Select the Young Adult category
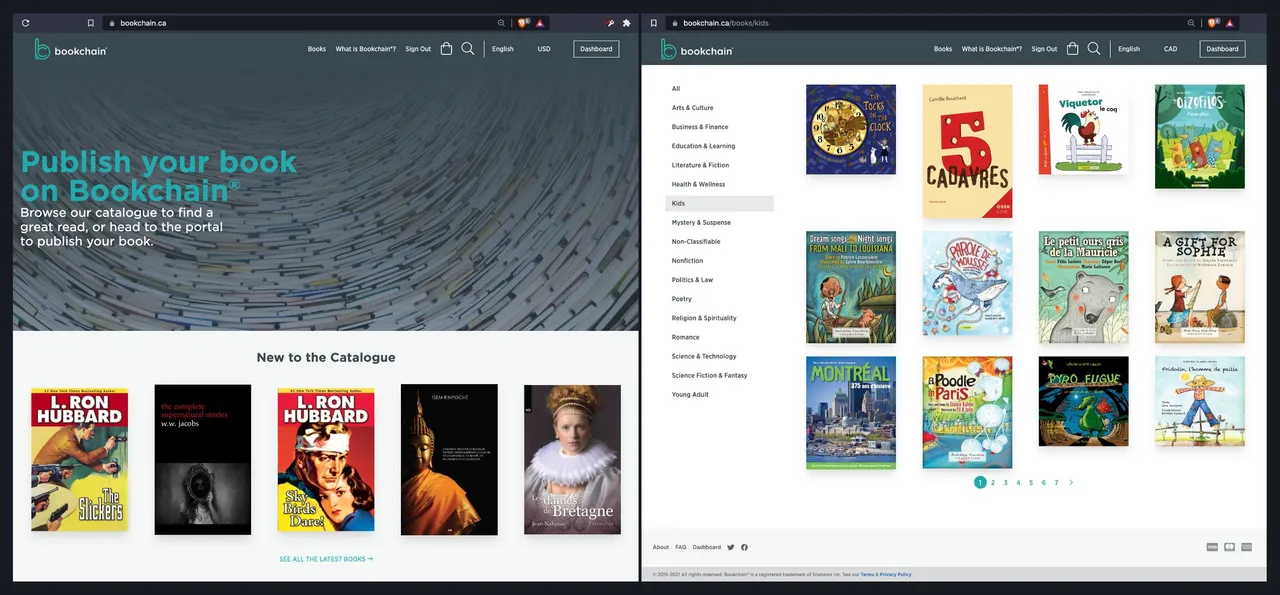The image size is (1280, 595). [690, 395]
